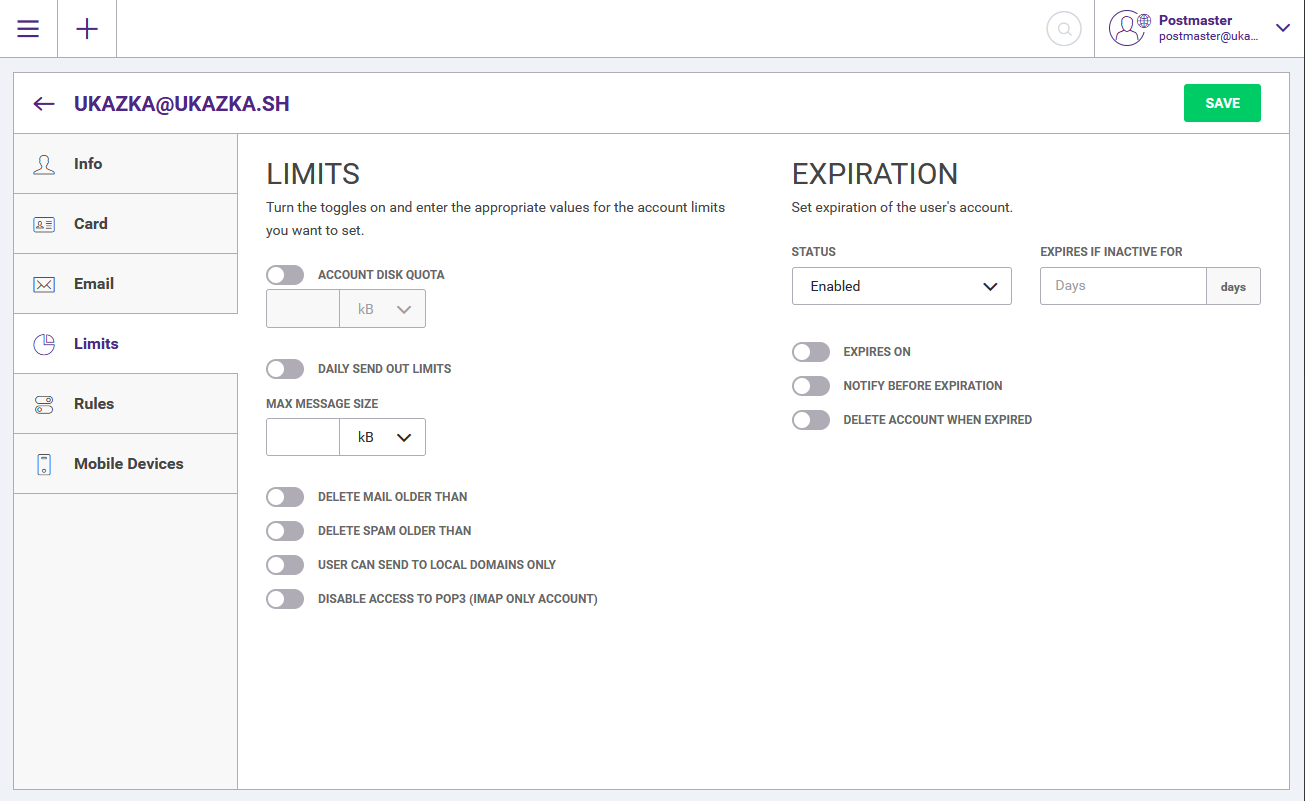Click the Email envelope sidebar icon

click(44, 284)
